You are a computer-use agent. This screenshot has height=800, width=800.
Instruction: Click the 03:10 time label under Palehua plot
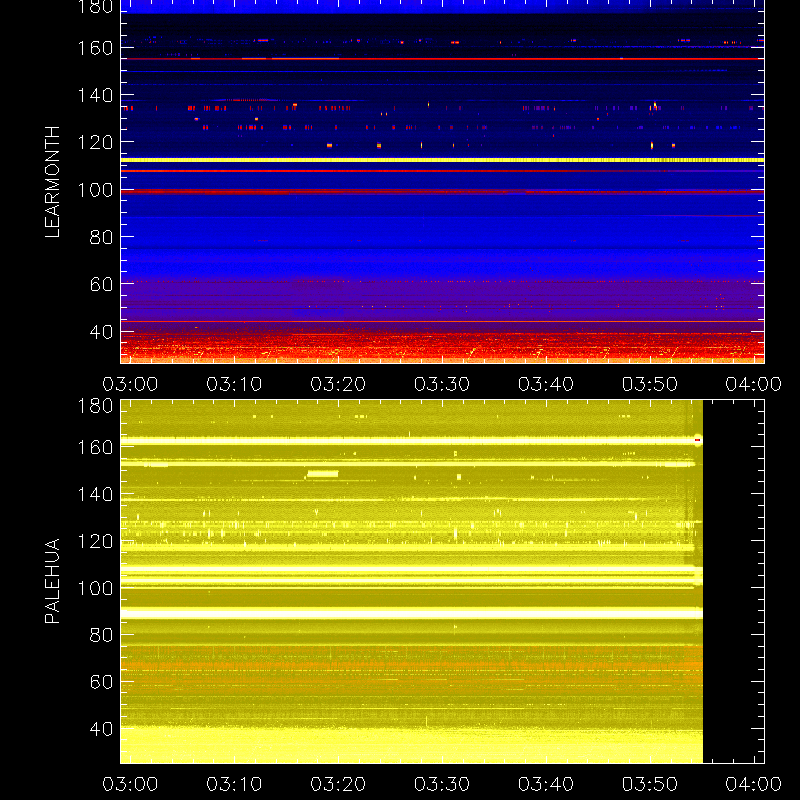pos(234,784)
